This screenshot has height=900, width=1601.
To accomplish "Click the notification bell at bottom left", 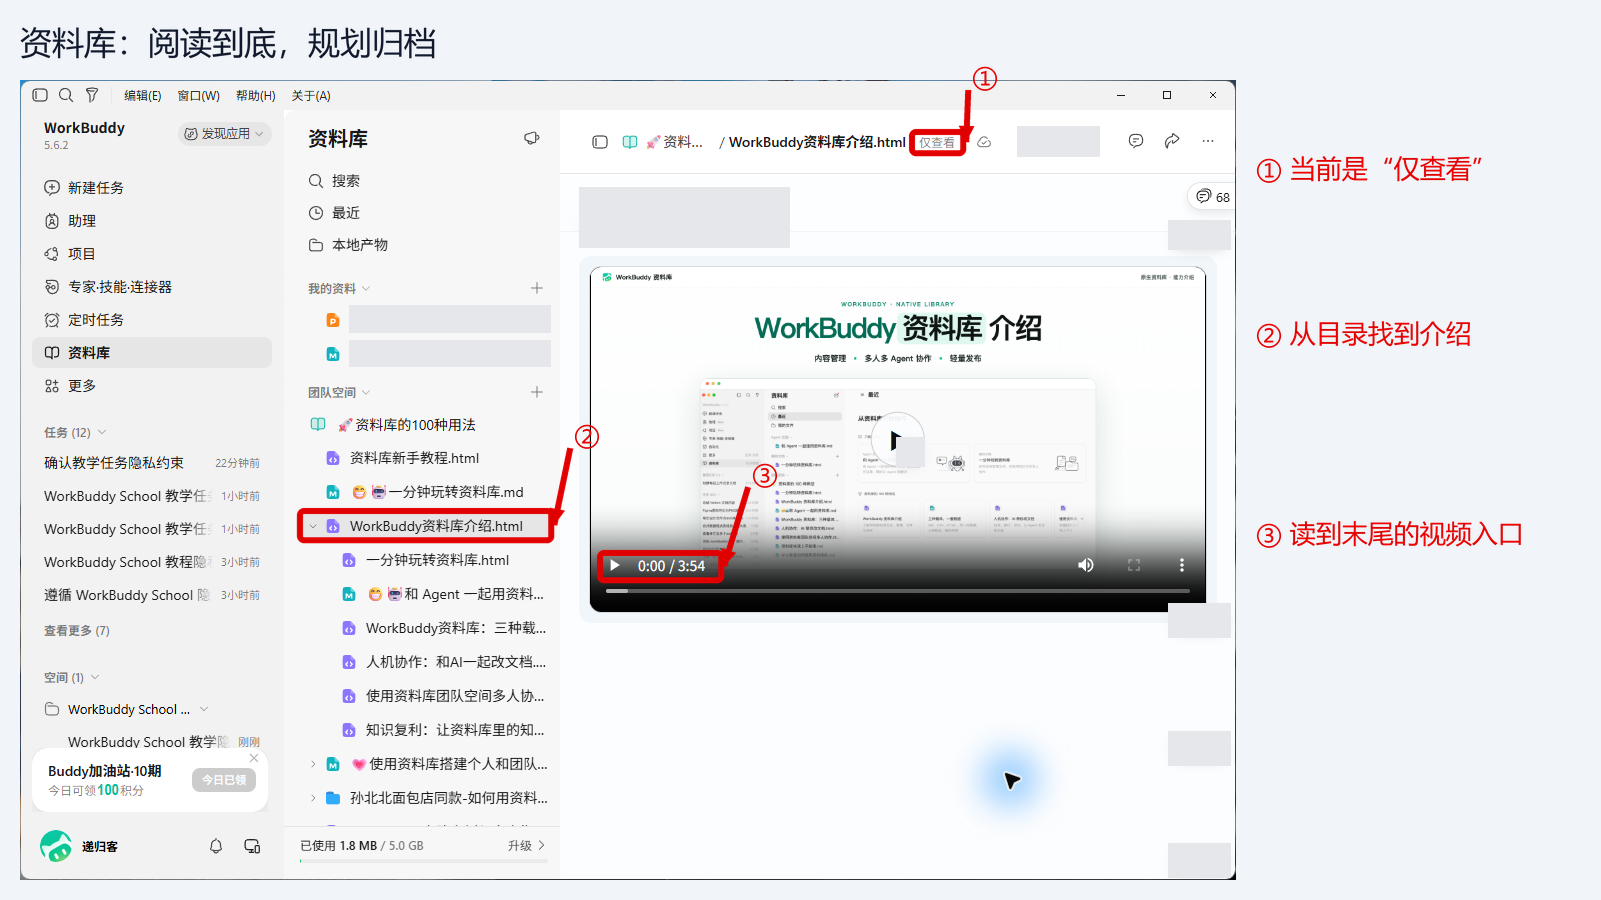I will coord(216,846).
